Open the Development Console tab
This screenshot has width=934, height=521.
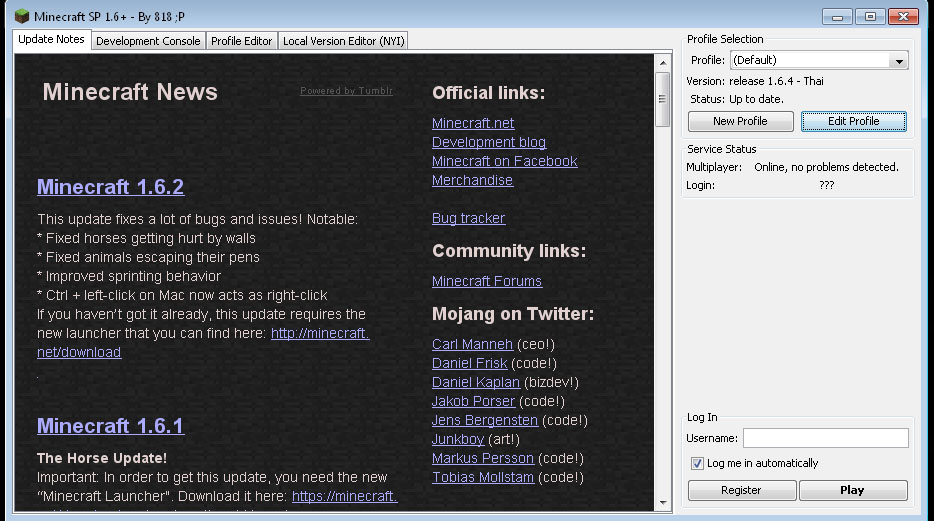pos(148,40)
